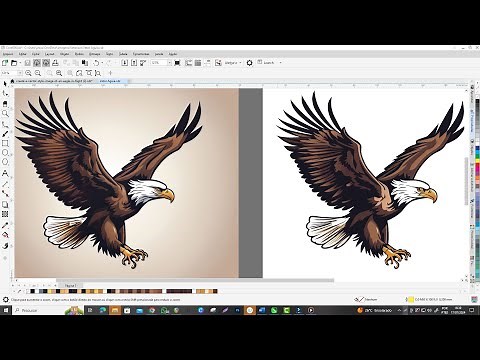Select the Polygon tool
Image resolution: width=480 pixels, height=360 pixels.
pyautogui.click(x=5, y=162)
